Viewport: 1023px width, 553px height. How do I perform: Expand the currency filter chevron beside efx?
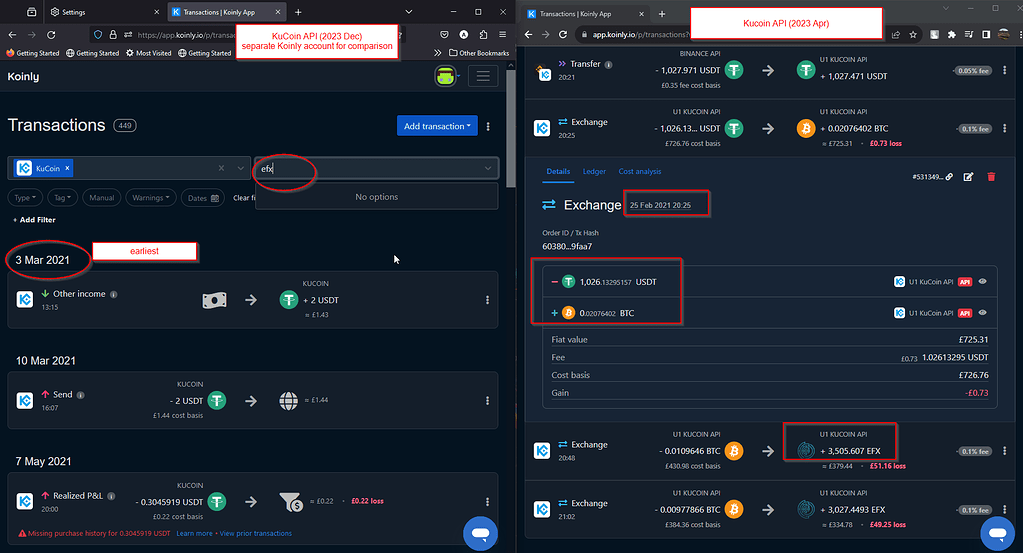click(x=487, y=168)
